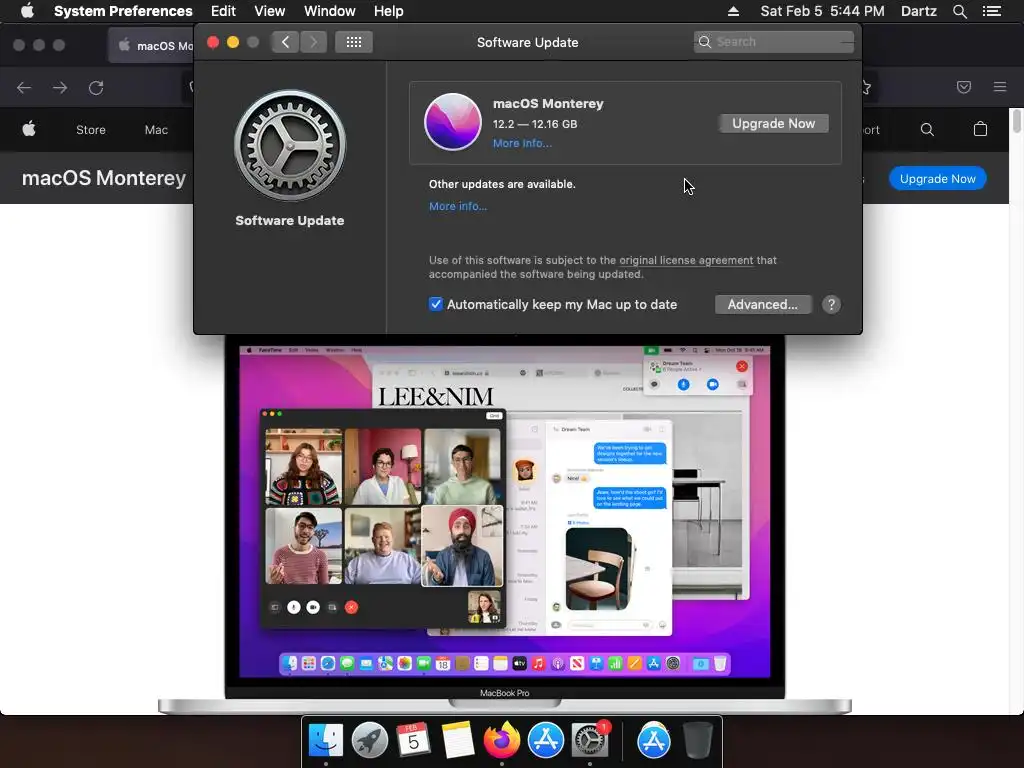Click the search icon on Apple website
The image size is (1024, 768).
pos(927,129)
